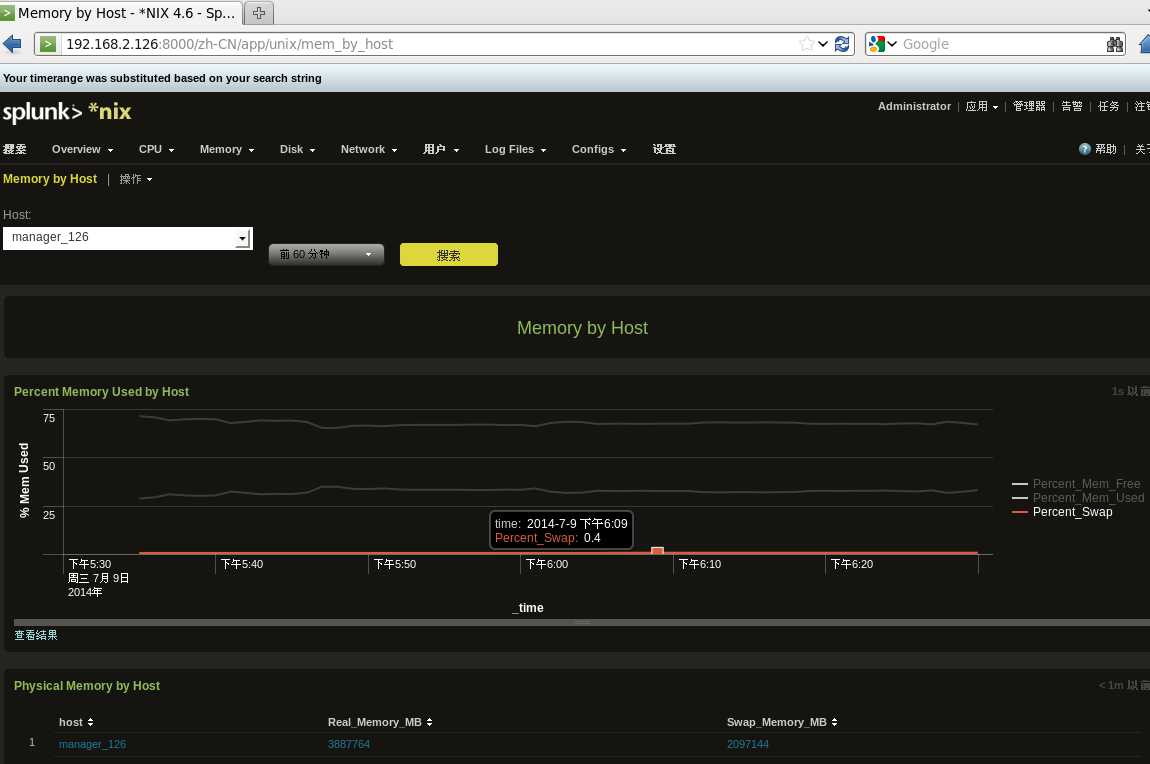Click the 查看结果 view results link

pyautogui.click(x=35, y=635)
